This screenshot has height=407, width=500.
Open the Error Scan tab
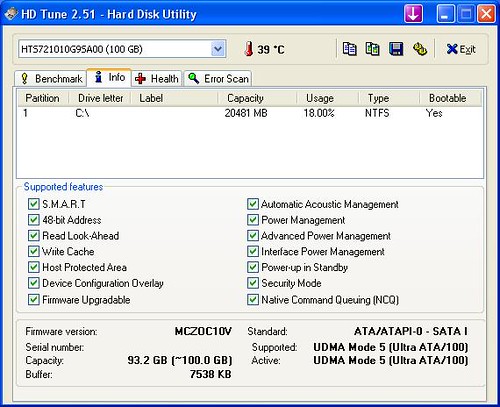click(218, 79)
